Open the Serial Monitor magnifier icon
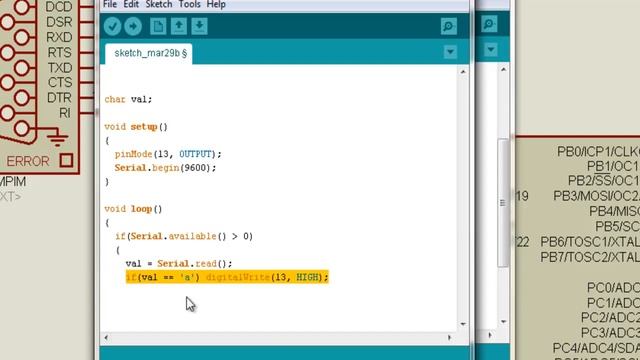This screenshot has width=640, height=360. click(x=449, y=27)
